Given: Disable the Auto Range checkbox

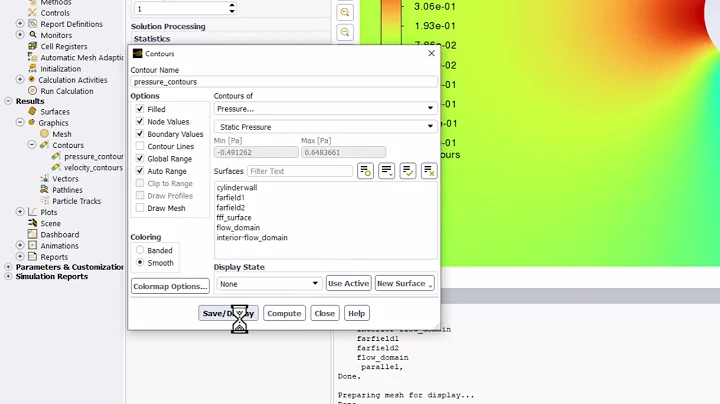Looking at the screenshot, I should click(x=140, y=171).
